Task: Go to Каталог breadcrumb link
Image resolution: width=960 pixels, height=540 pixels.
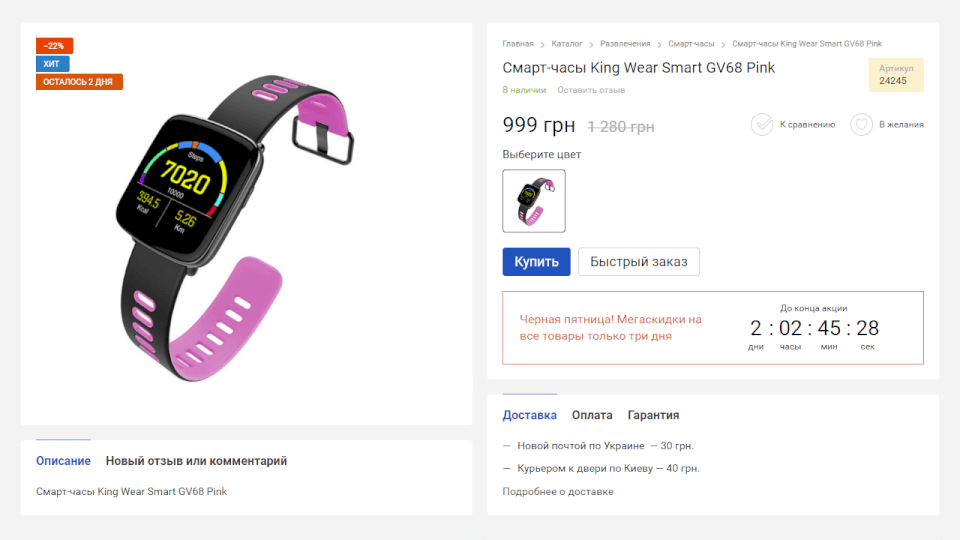Action: tap(566, 43)
